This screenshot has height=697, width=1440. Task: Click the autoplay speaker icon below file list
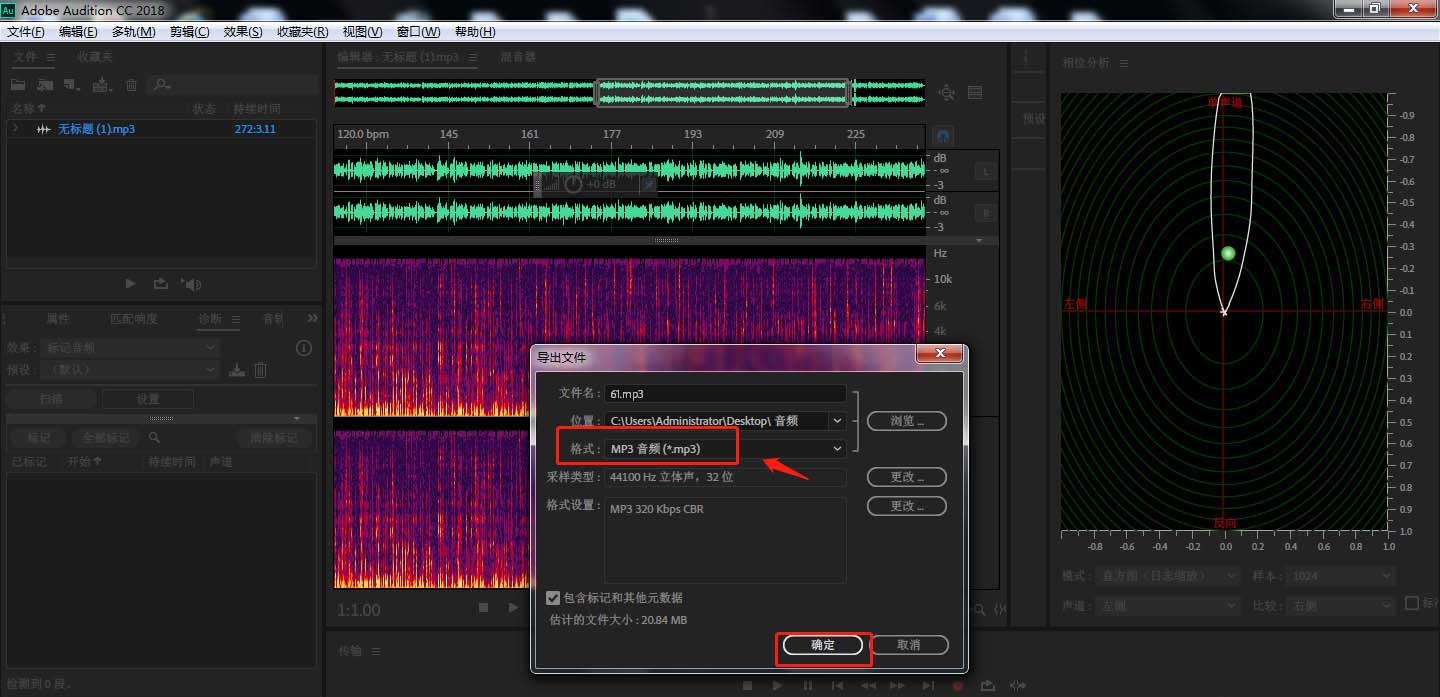(191, 284)
